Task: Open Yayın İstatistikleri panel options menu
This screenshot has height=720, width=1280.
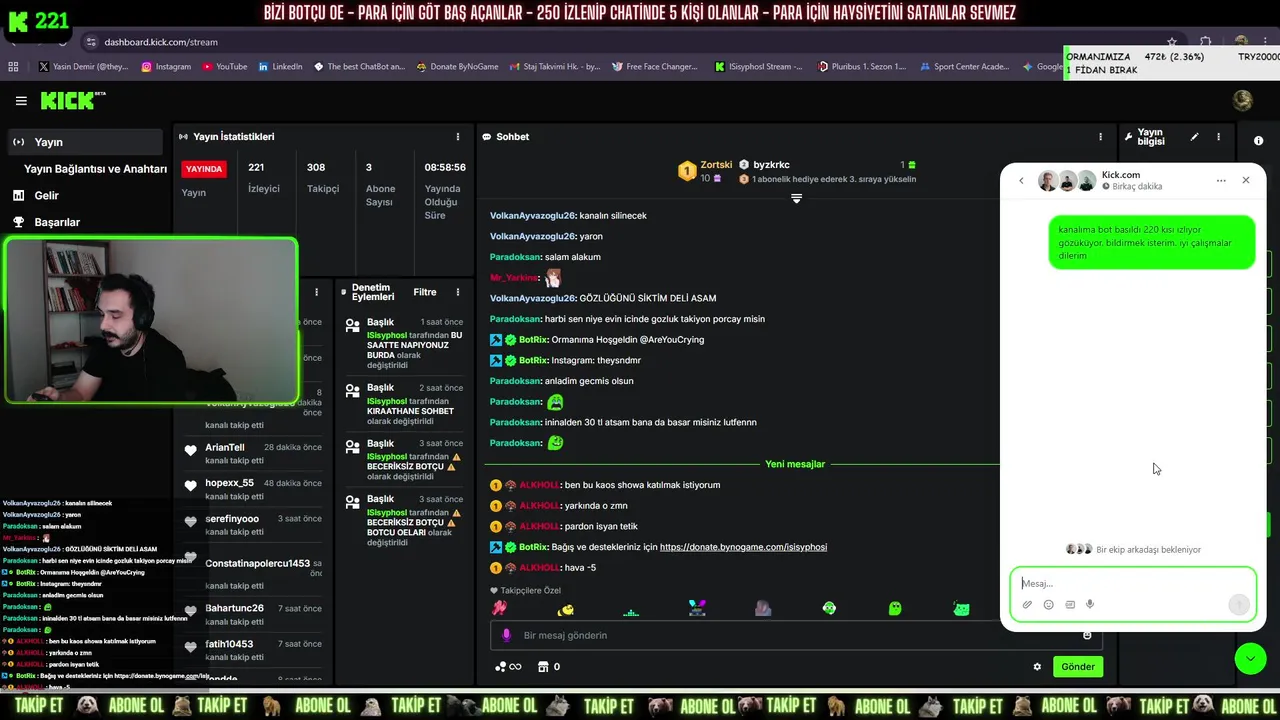Action: pyautogui.click(x=458, y=137)
